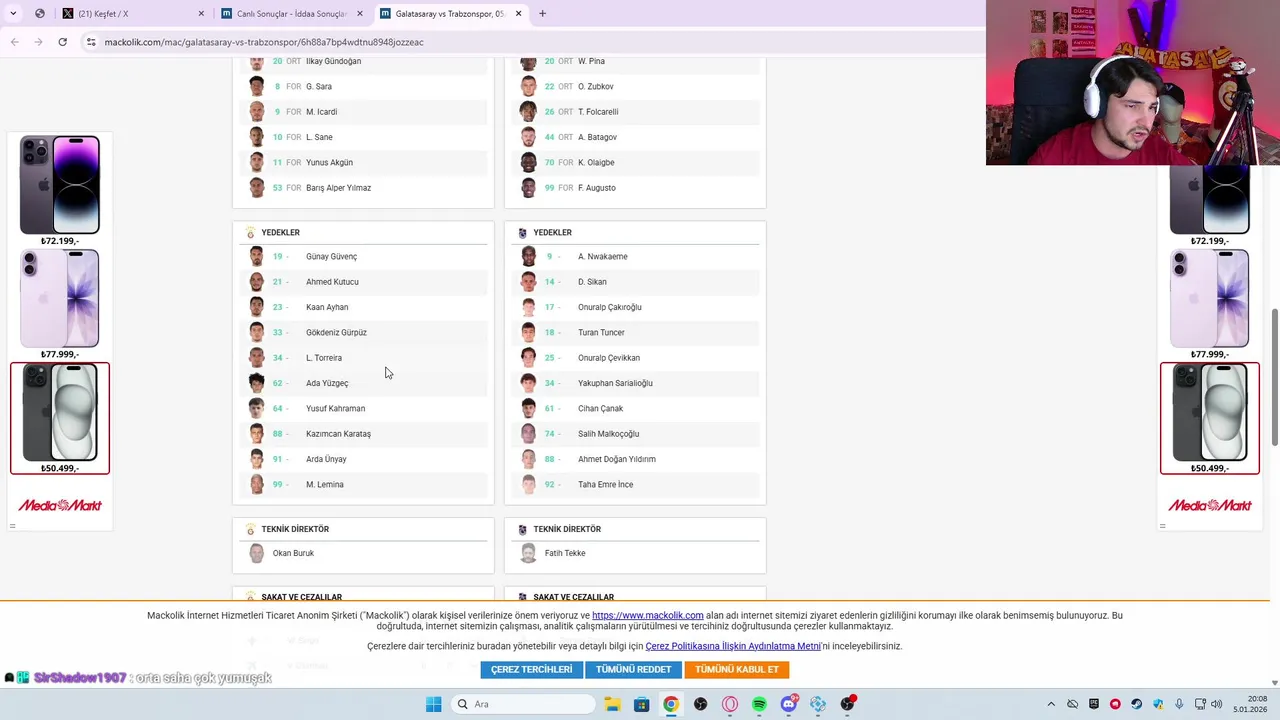Open a new browser tab
1280x720 pixels.
pos(542,14)
